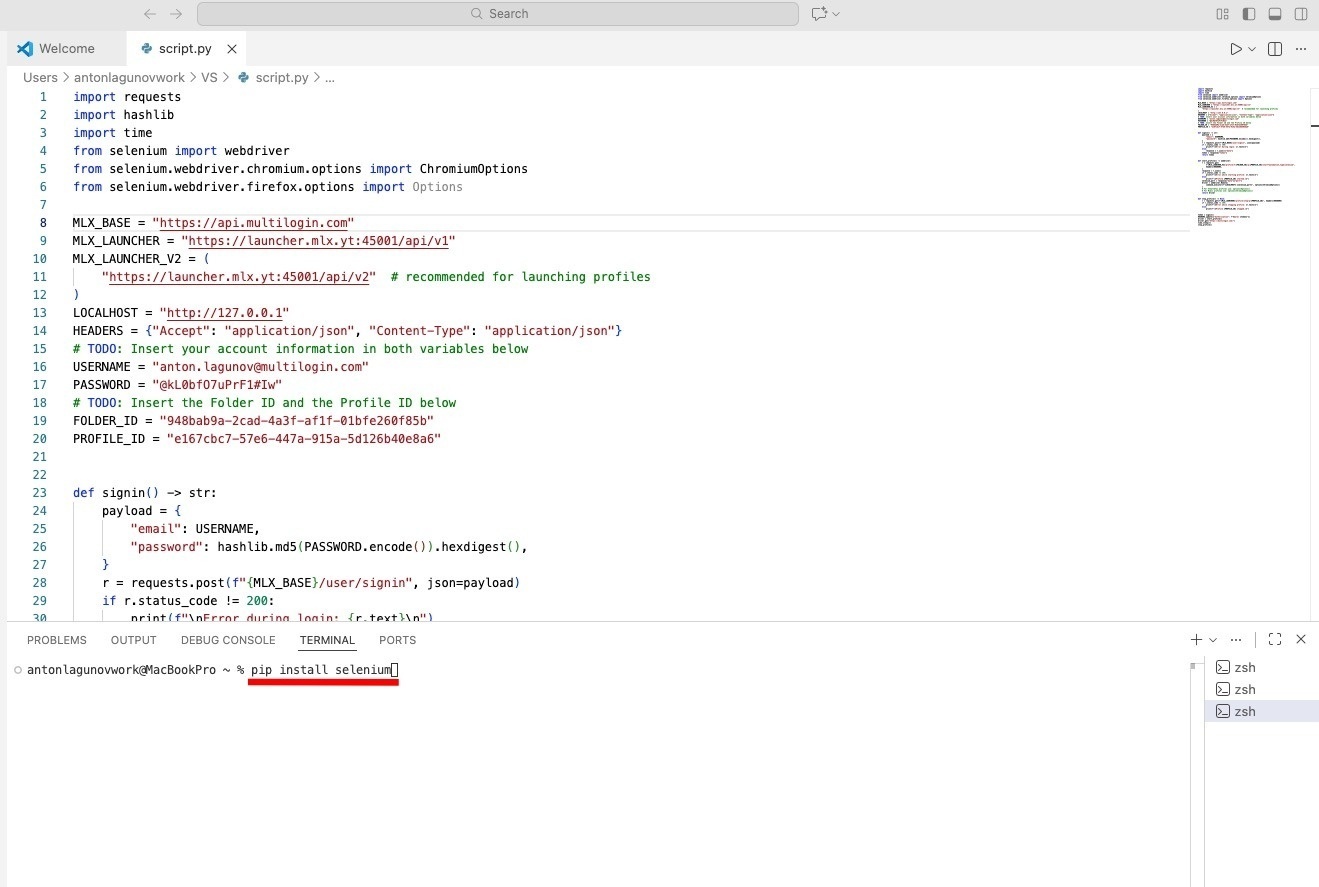Toggle the Secondary Side Bar visibility
1319x887 pixels.
(x=1301, y=13)
